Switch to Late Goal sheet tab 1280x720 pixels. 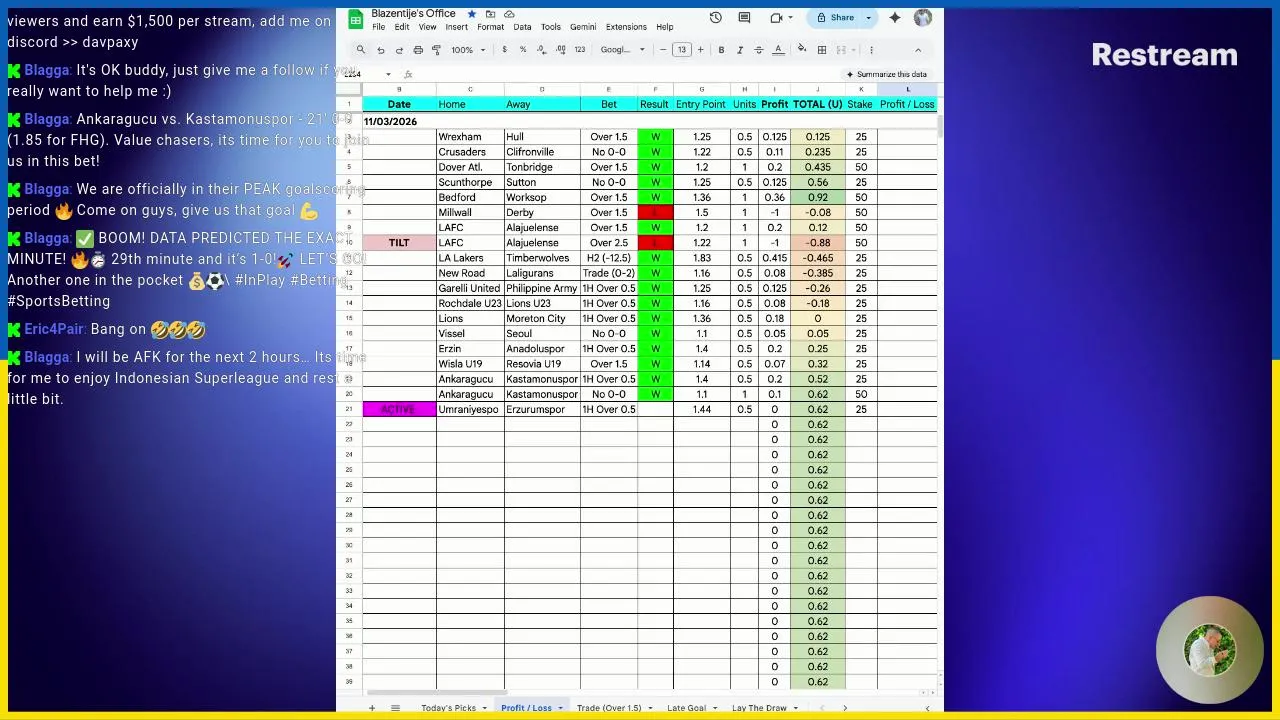point(686,708)
